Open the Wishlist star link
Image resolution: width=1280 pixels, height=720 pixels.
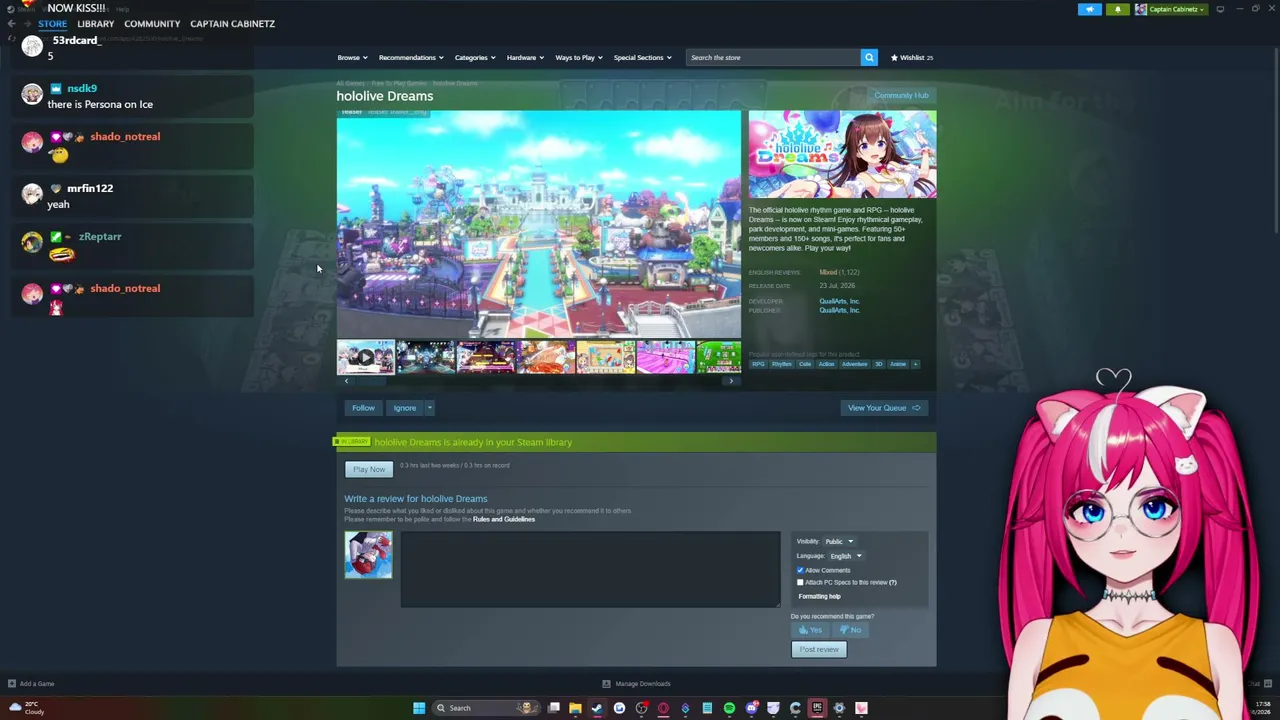pos(912,57)
